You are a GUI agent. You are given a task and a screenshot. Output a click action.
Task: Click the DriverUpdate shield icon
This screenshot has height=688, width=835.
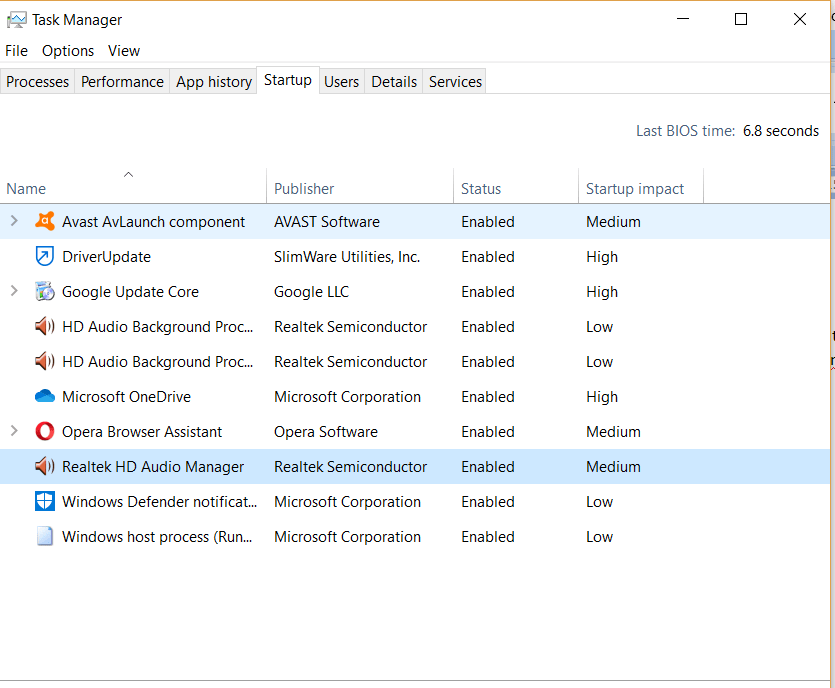point(45,256)
